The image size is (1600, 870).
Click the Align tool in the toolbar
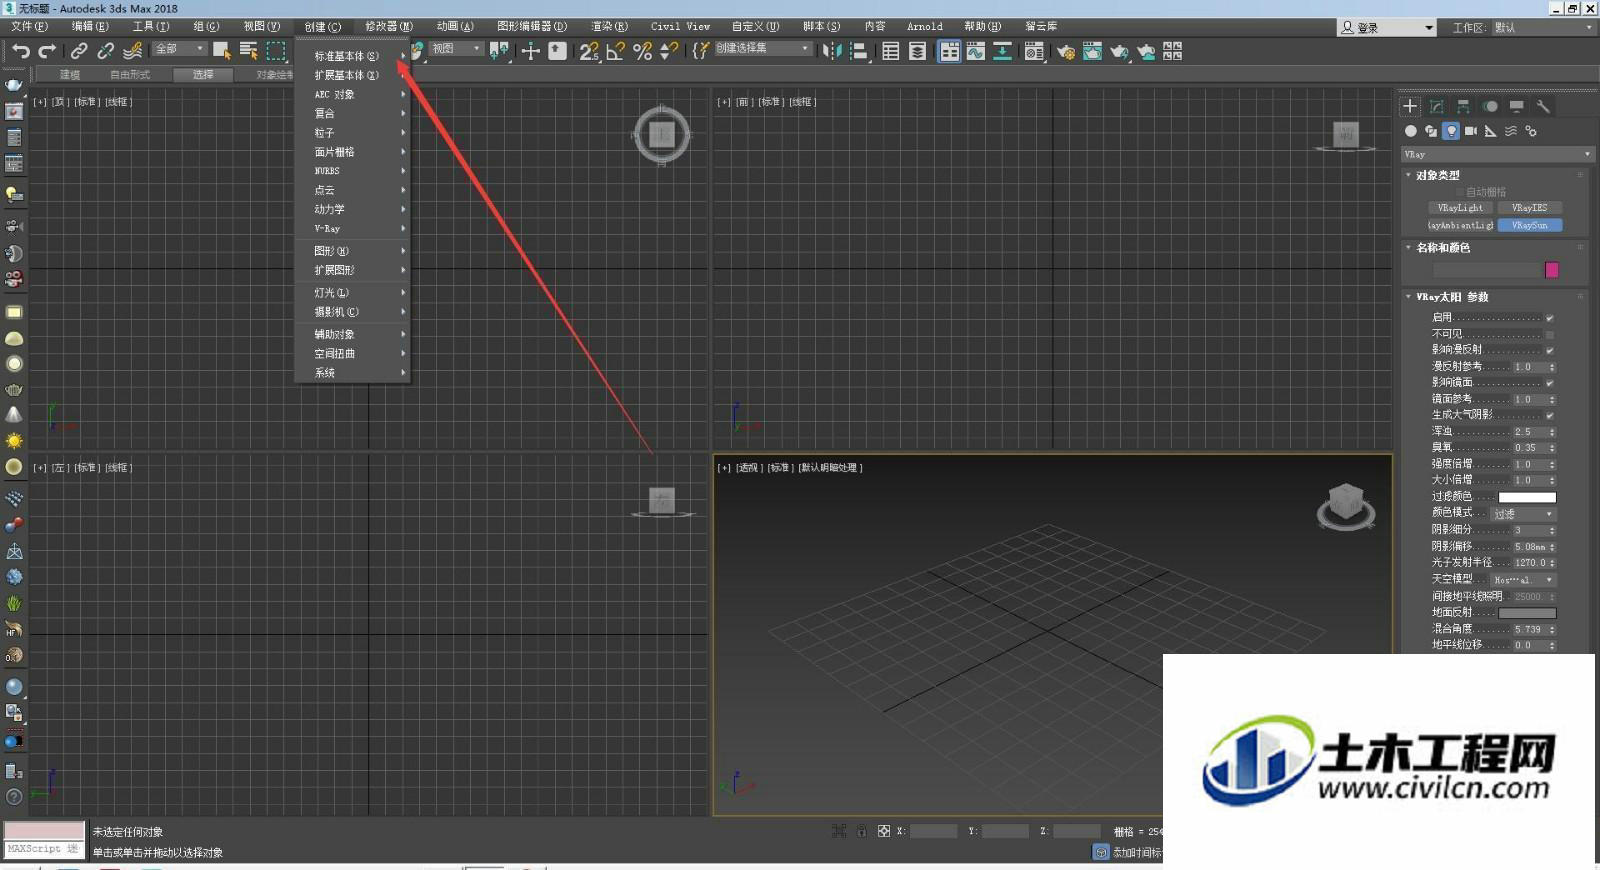coord(858,51)
